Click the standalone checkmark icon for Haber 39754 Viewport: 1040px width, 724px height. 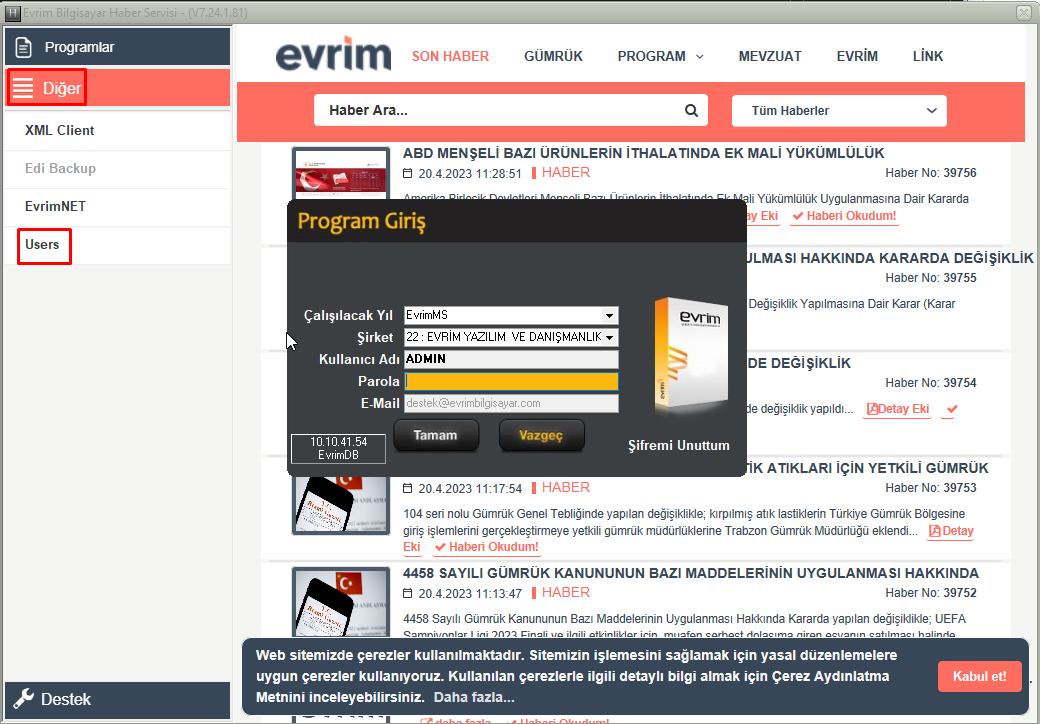click(x=952, y=409)
